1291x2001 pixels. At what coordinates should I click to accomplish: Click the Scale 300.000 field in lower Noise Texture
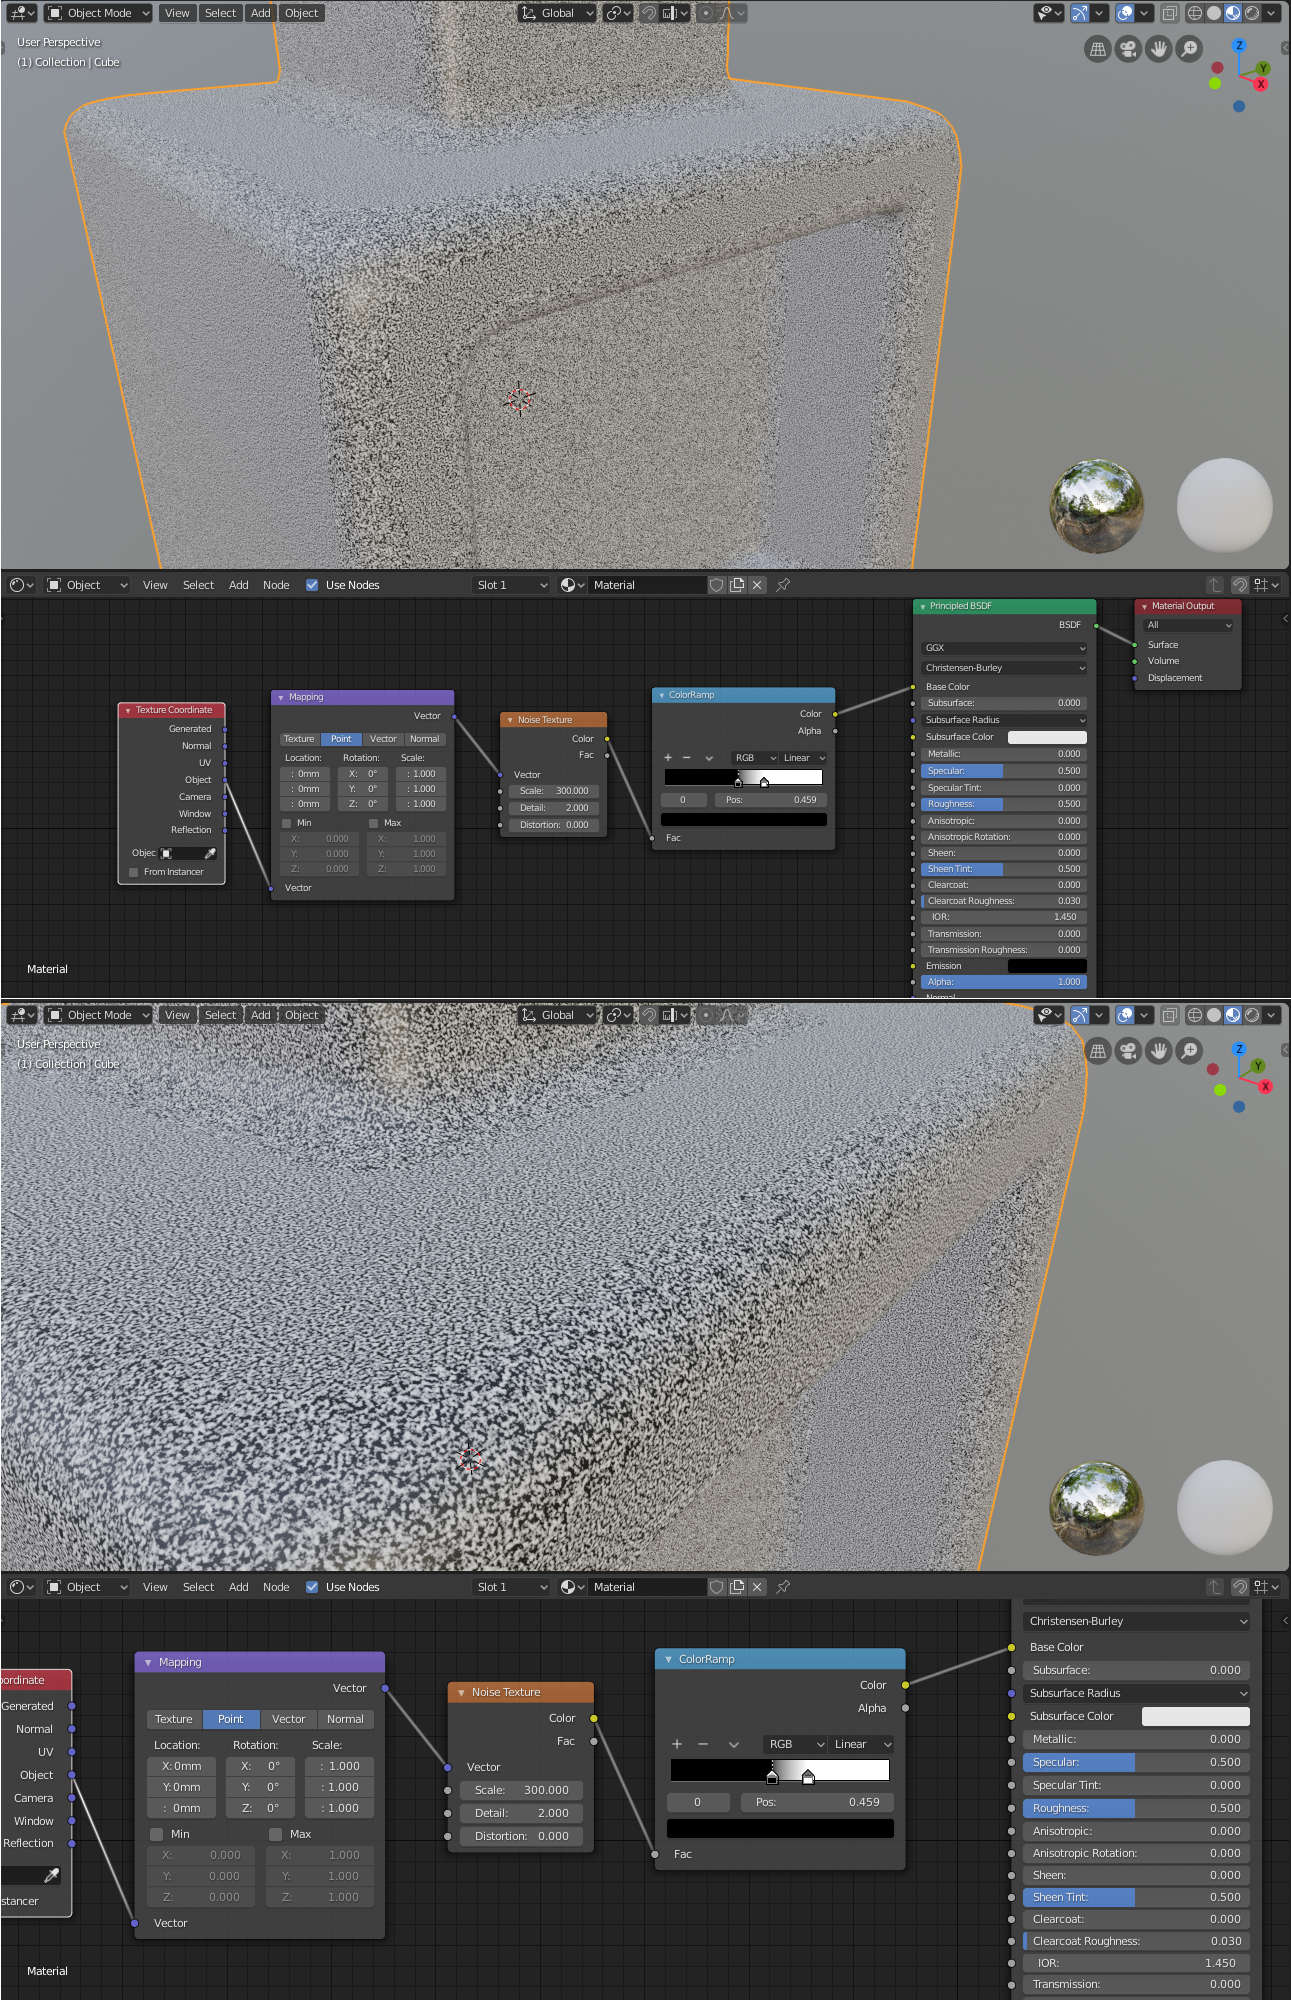click(521, 1790)
